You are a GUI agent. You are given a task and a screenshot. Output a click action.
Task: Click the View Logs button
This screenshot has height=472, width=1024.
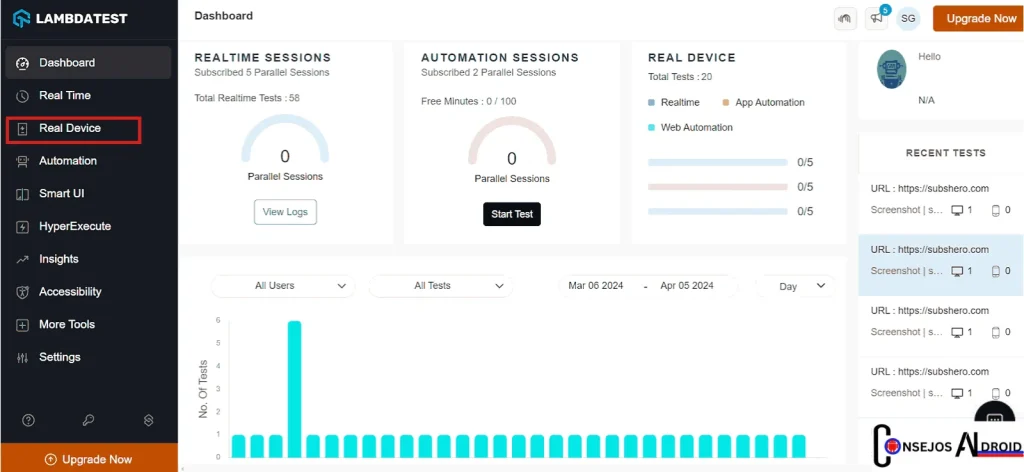tap(285, 212)
